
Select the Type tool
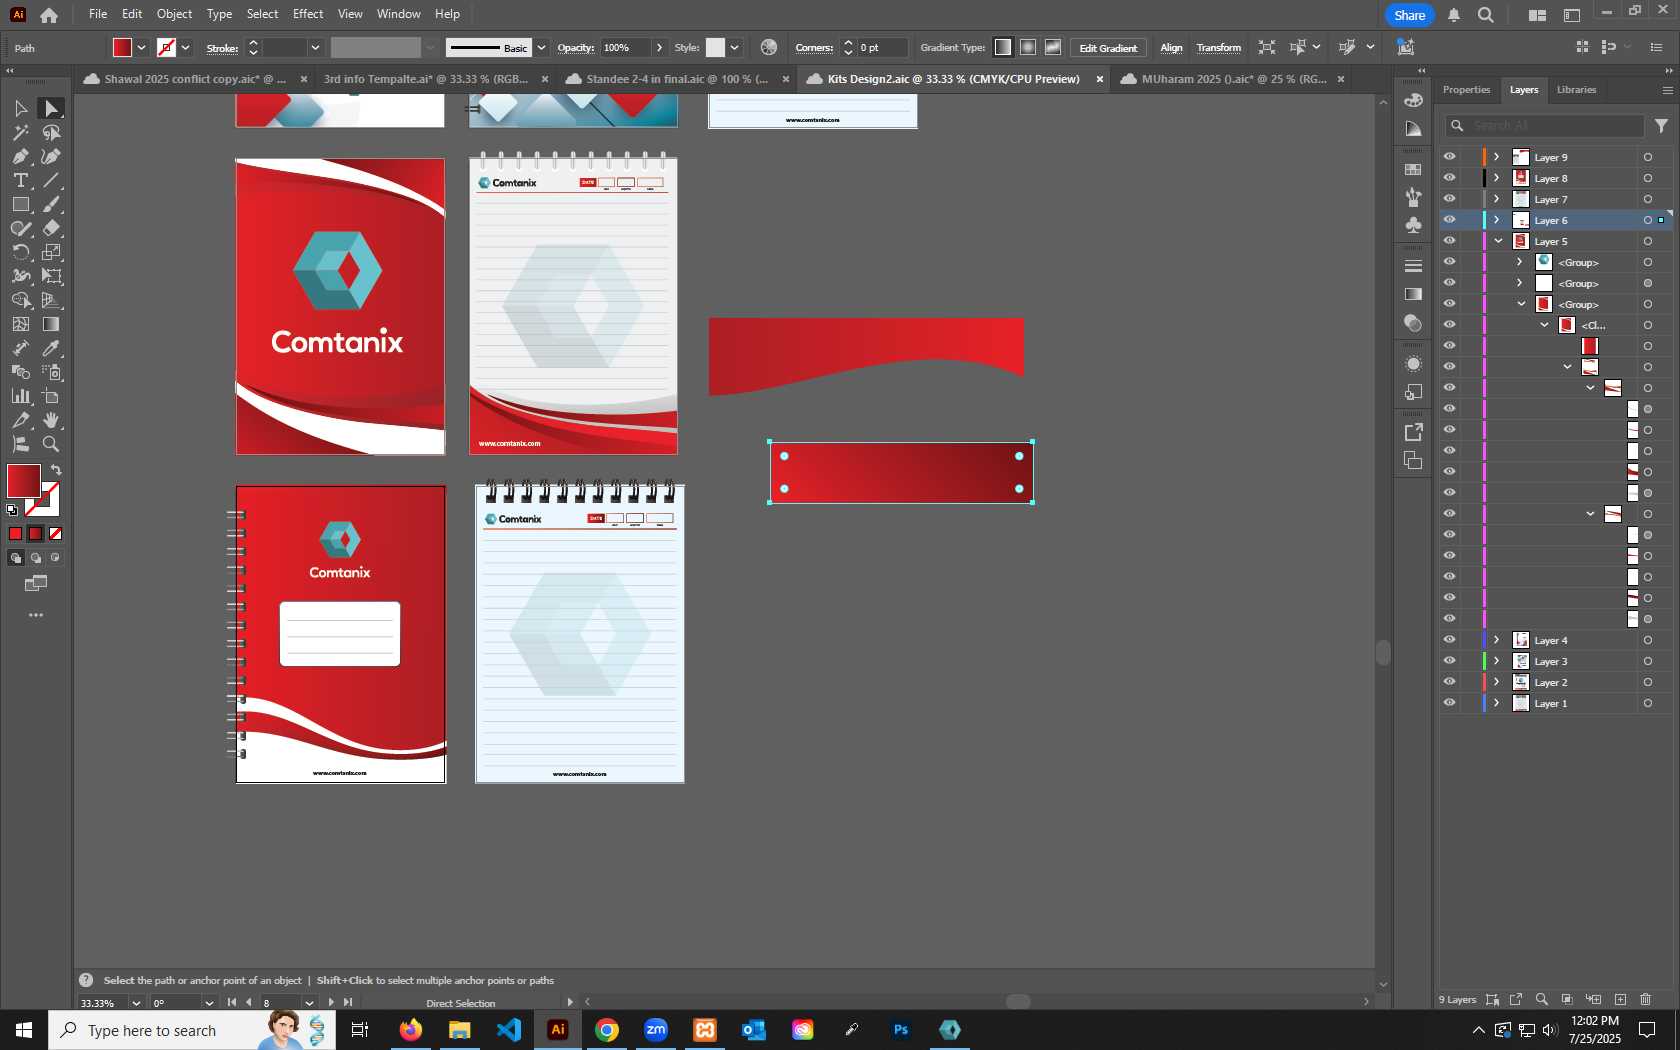(x=20, y=180)
